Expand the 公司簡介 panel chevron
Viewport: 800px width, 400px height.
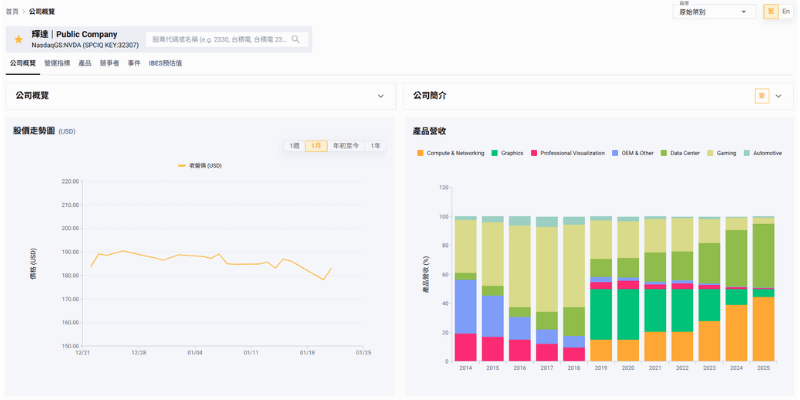[x=778, y=96]
